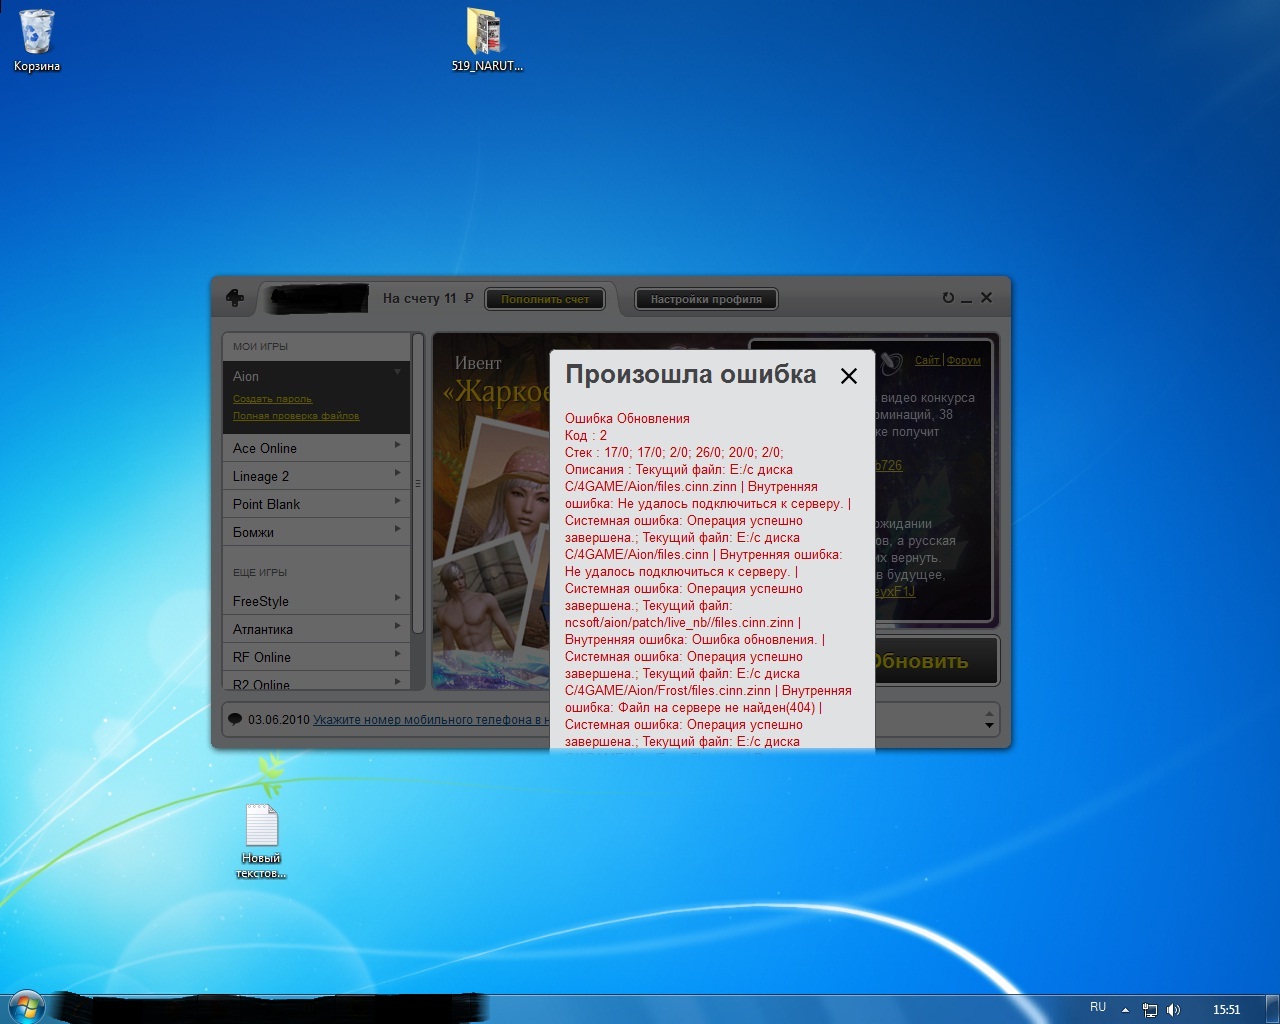Image resolution: width=1280 pixels, height=1024 pixels.
Task: Select RF Online in the games list
Action: coord(316,657)
